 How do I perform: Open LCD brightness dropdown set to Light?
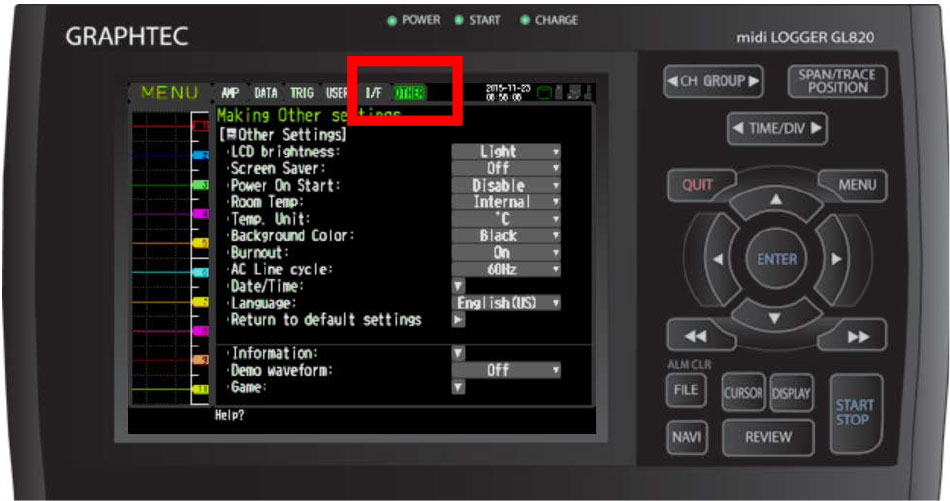click(x=506, y=151)
